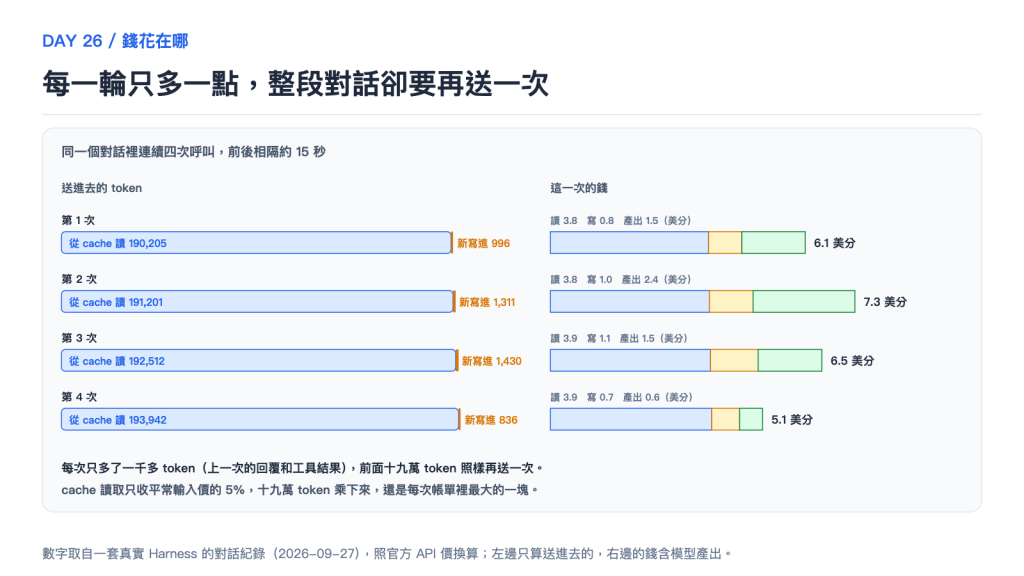Click blue read segment of 6.5 美分 bar
The height and width of the screenshot is (576, 1024).
click(630, 360)
